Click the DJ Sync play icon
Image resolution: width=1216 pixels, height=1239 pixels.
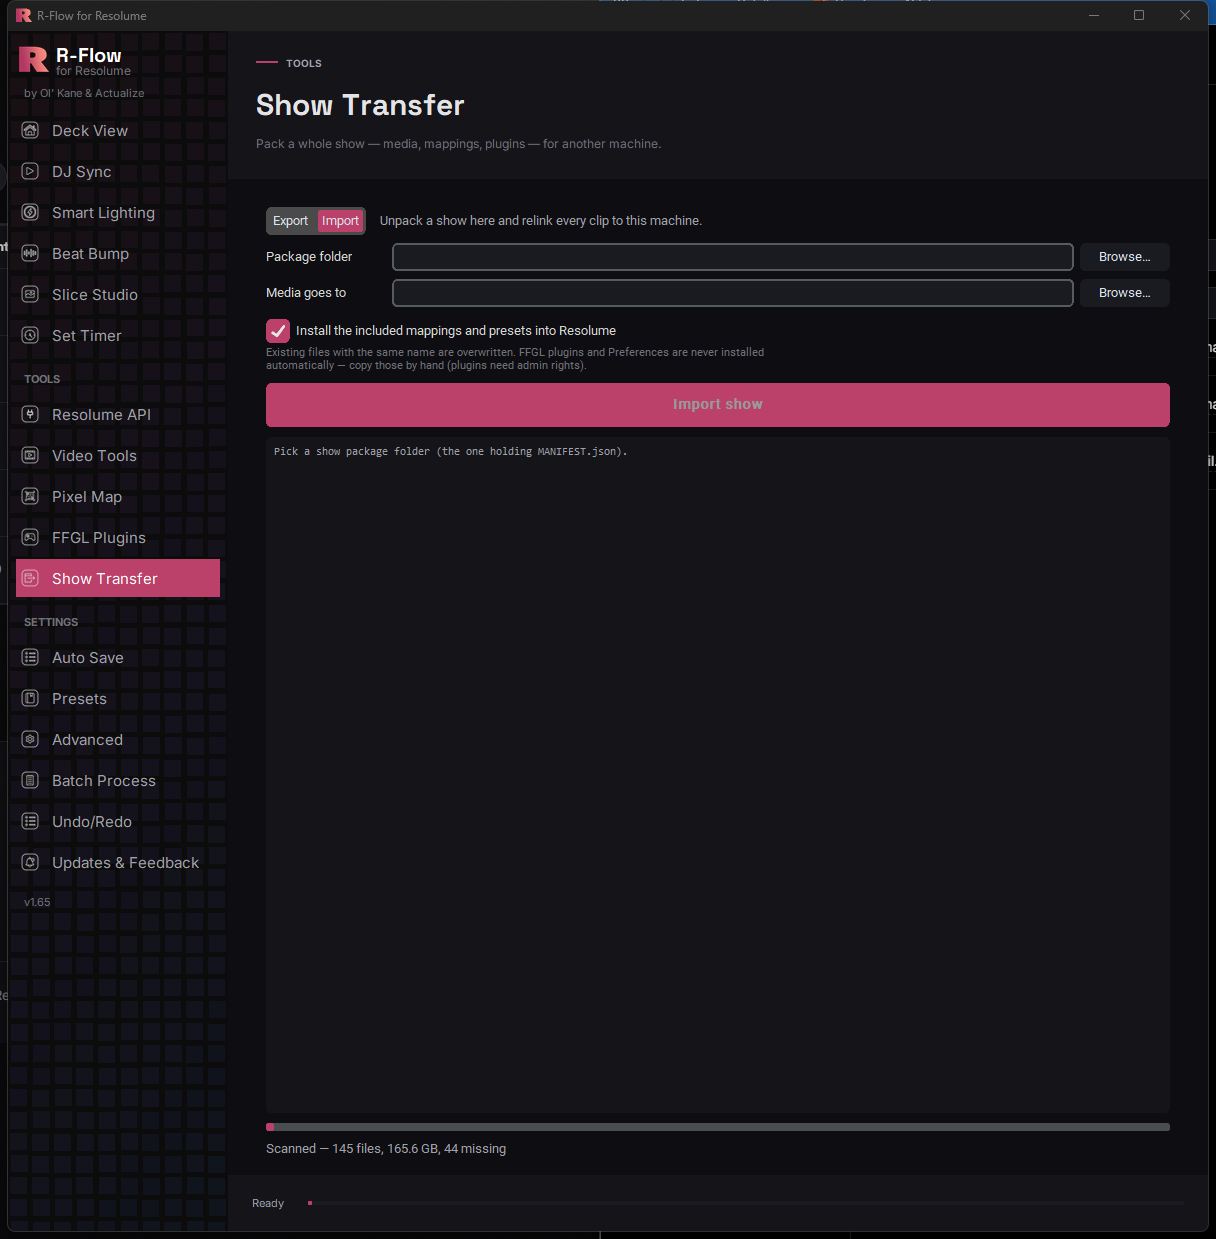point(30,171)
